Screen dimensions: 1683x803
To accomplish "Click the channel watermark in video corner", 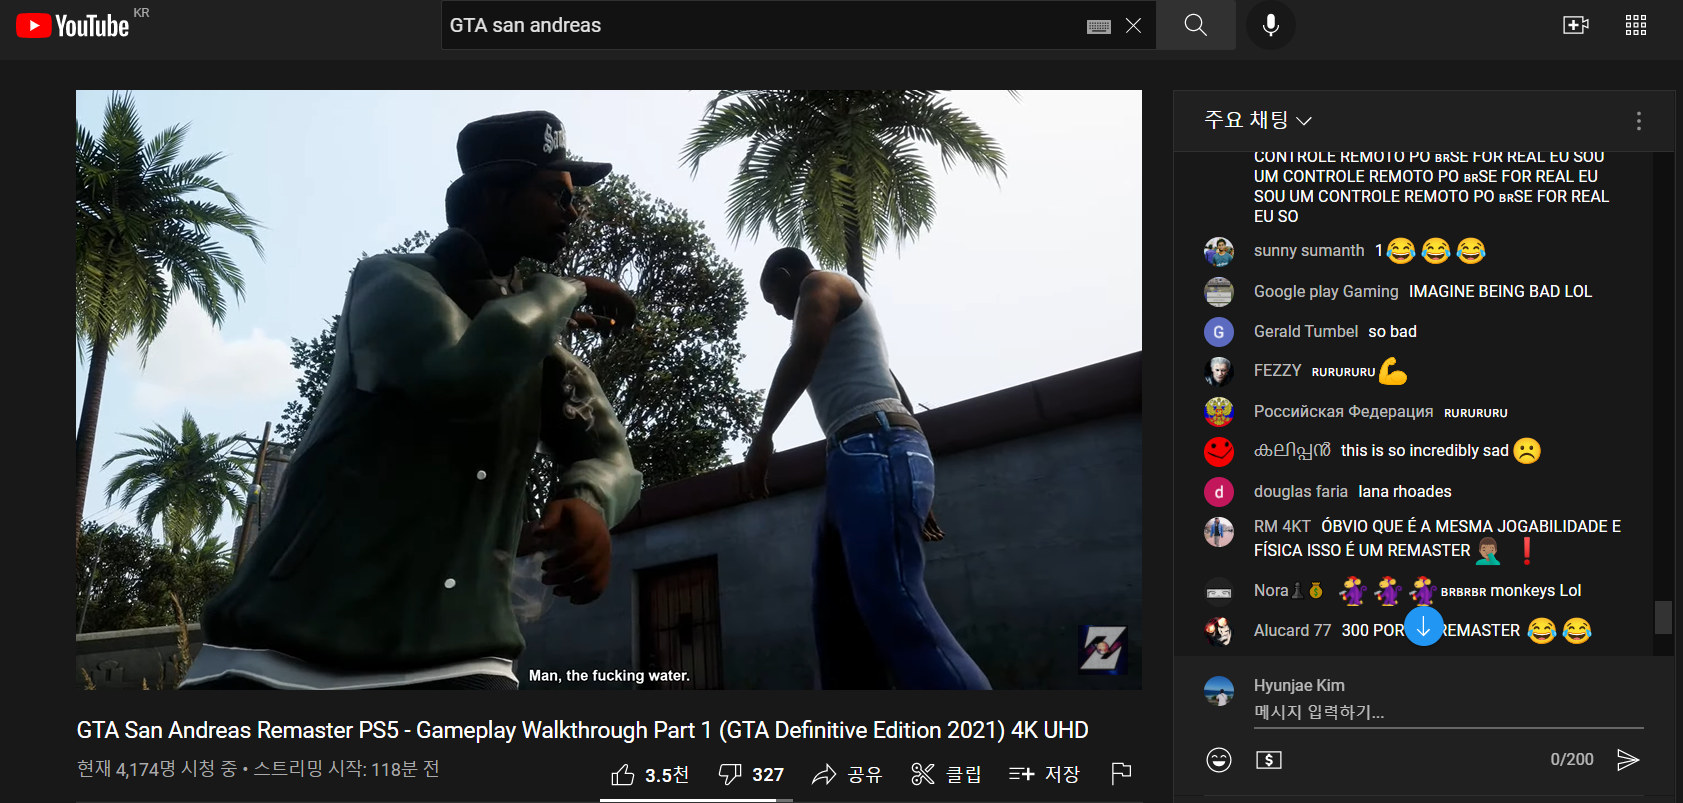I will [x=1103, y=649].
